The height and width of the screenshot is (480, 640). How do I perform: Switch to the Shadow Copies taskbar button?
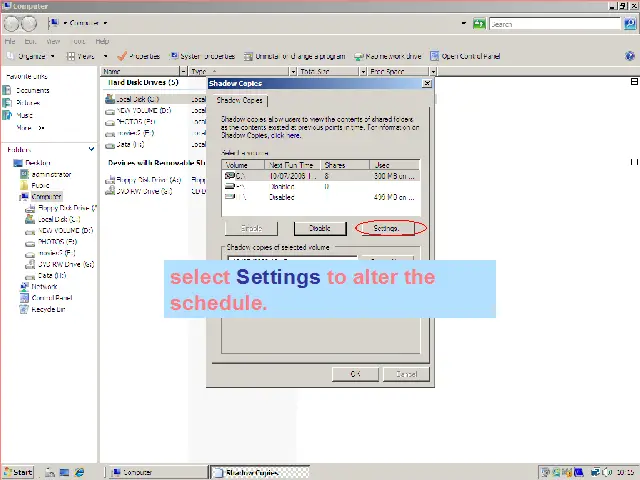pos(260,472)
